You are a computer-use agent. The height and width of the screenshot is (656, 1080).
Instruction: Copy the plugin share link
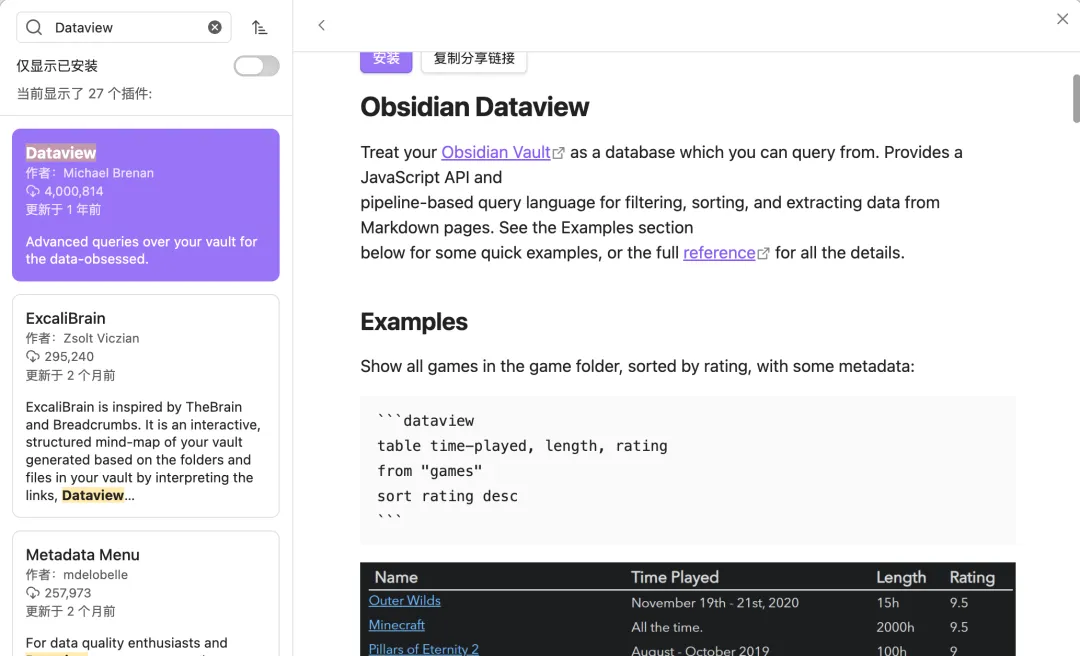click(x=474, y=59)
